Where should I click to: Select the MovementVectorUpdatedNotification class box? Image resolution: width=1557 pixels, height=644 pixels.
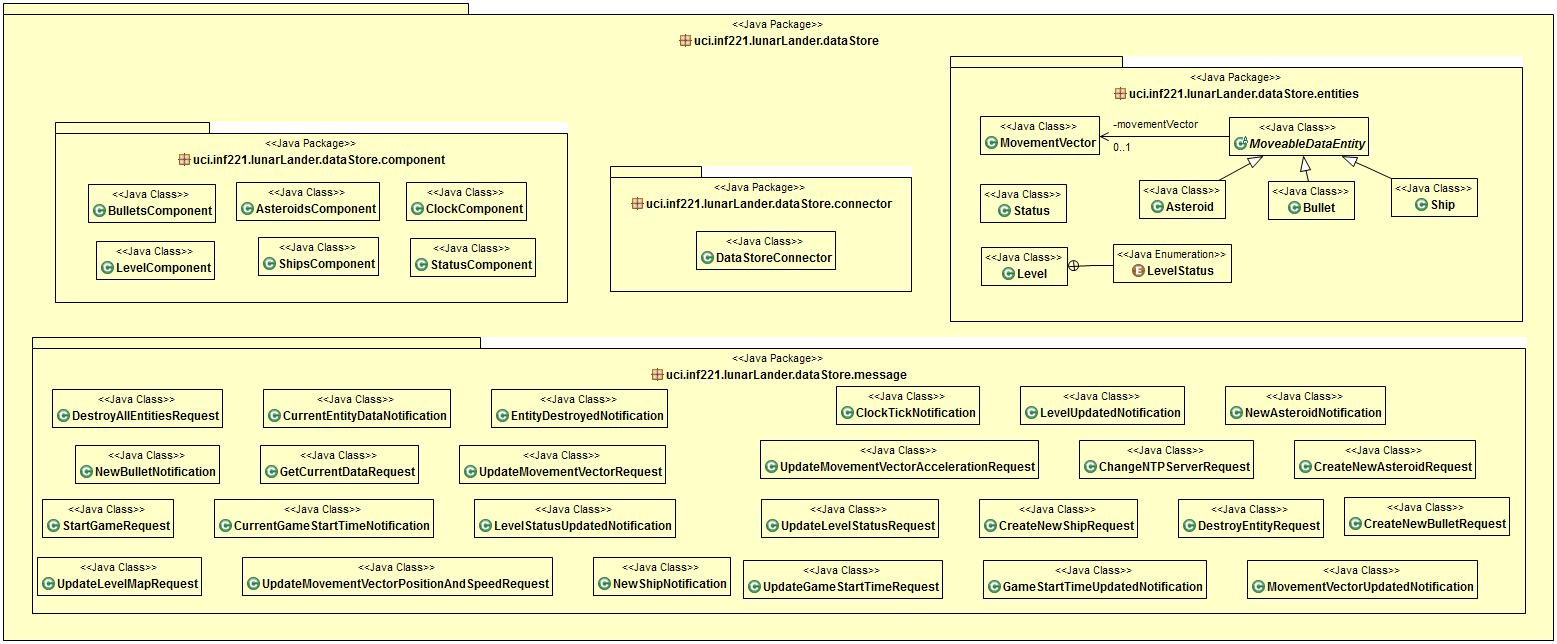click(1362, 579)
